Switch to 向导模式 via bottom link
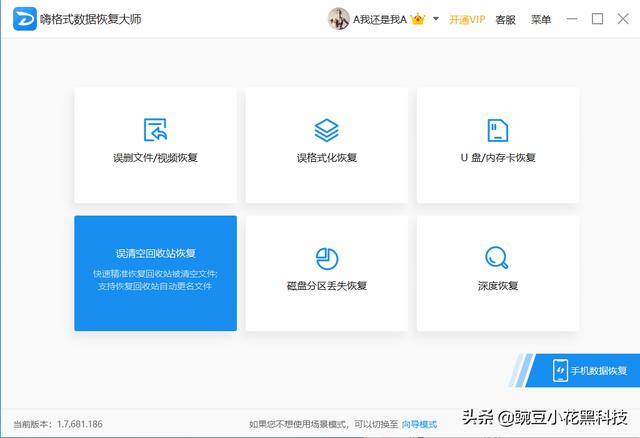The width and height of the screenshot is (640, 438). tap(419, 424)
